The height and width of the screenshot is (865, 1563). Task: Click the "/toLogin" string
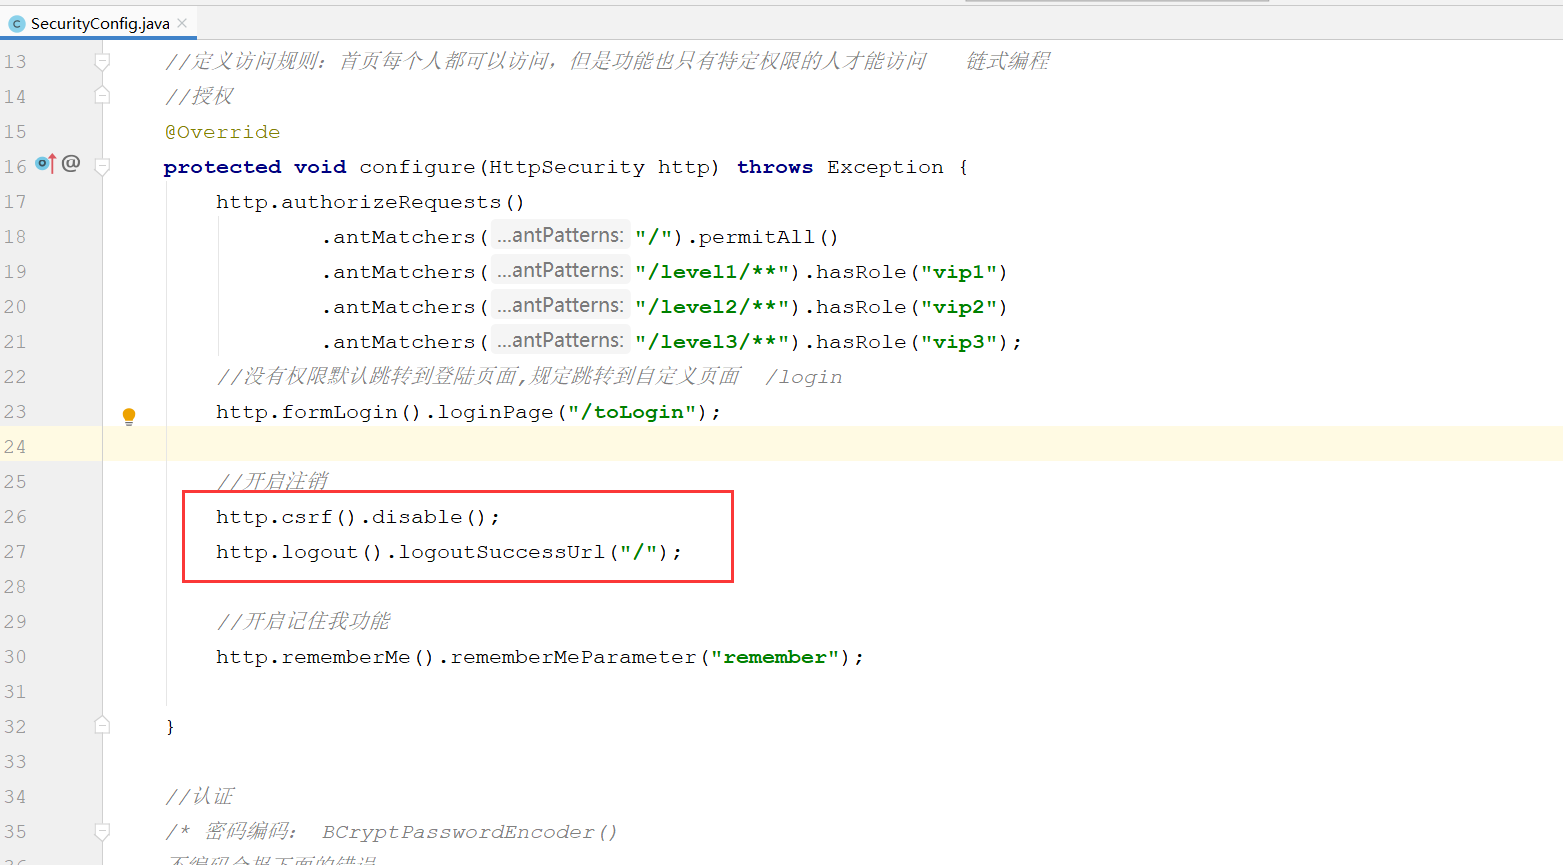632,412
